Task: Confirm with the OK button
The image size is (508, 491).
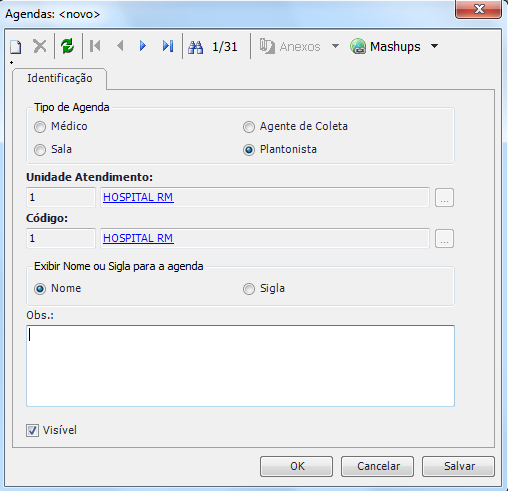Action: pyautogui.click(x=296, y=466)
